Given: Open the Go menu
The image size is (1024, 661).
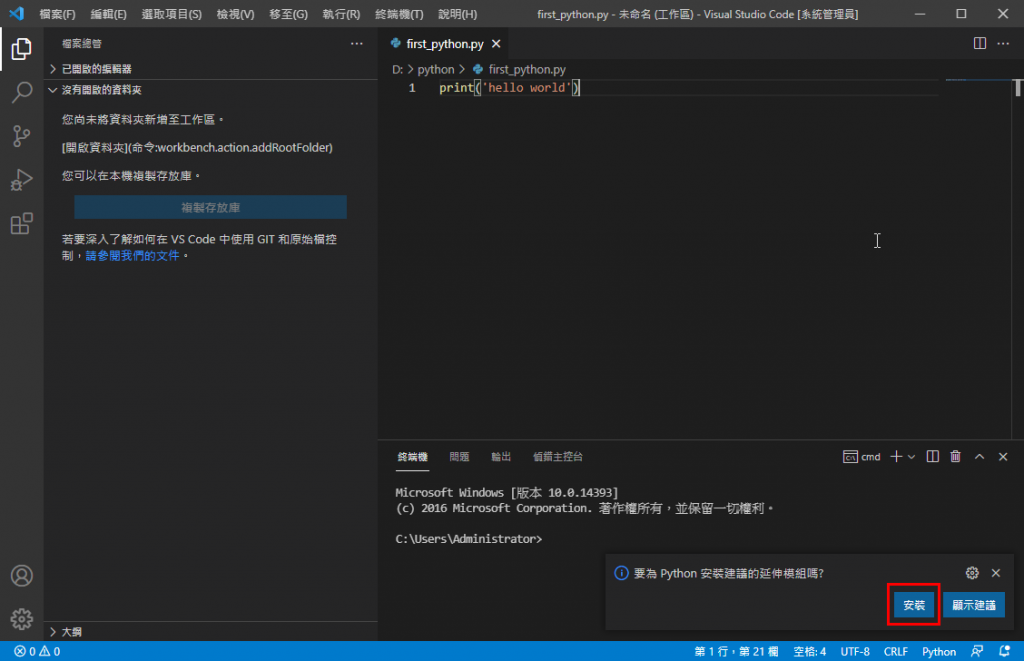Looking at the screenshot, I should click(288, 14).
